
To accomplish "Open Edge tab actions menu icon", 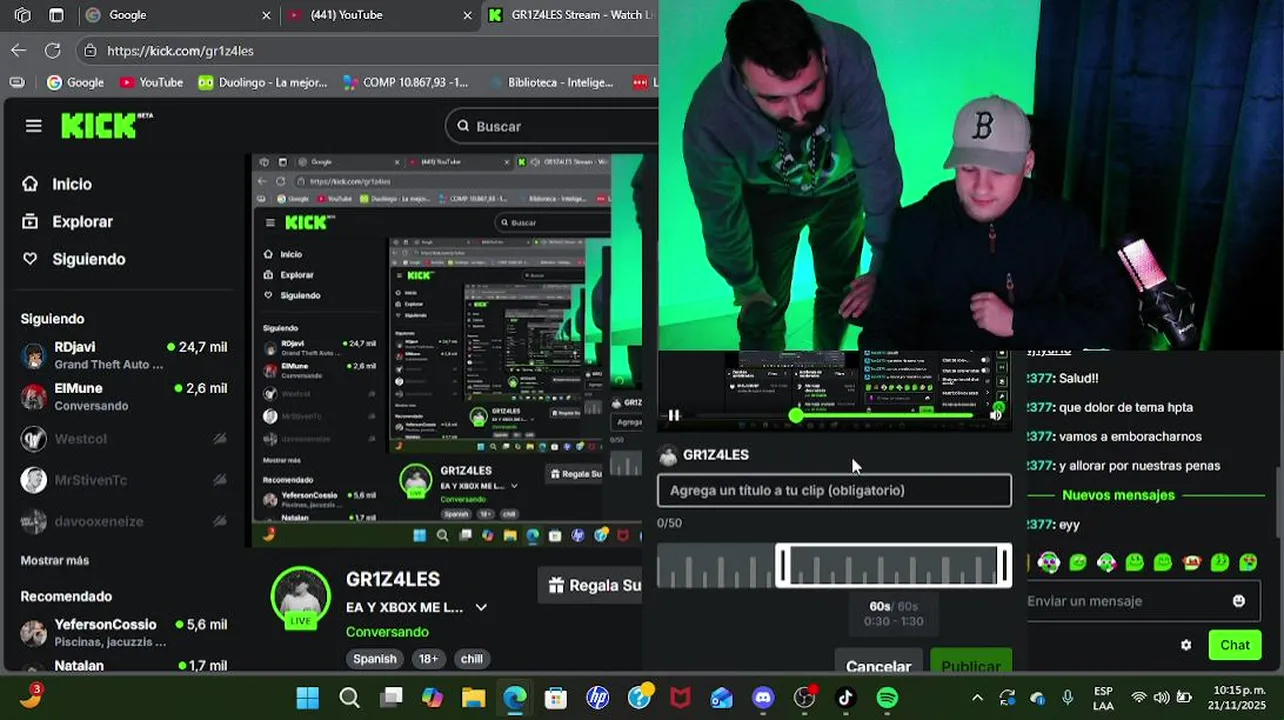I will coord(56,15).
